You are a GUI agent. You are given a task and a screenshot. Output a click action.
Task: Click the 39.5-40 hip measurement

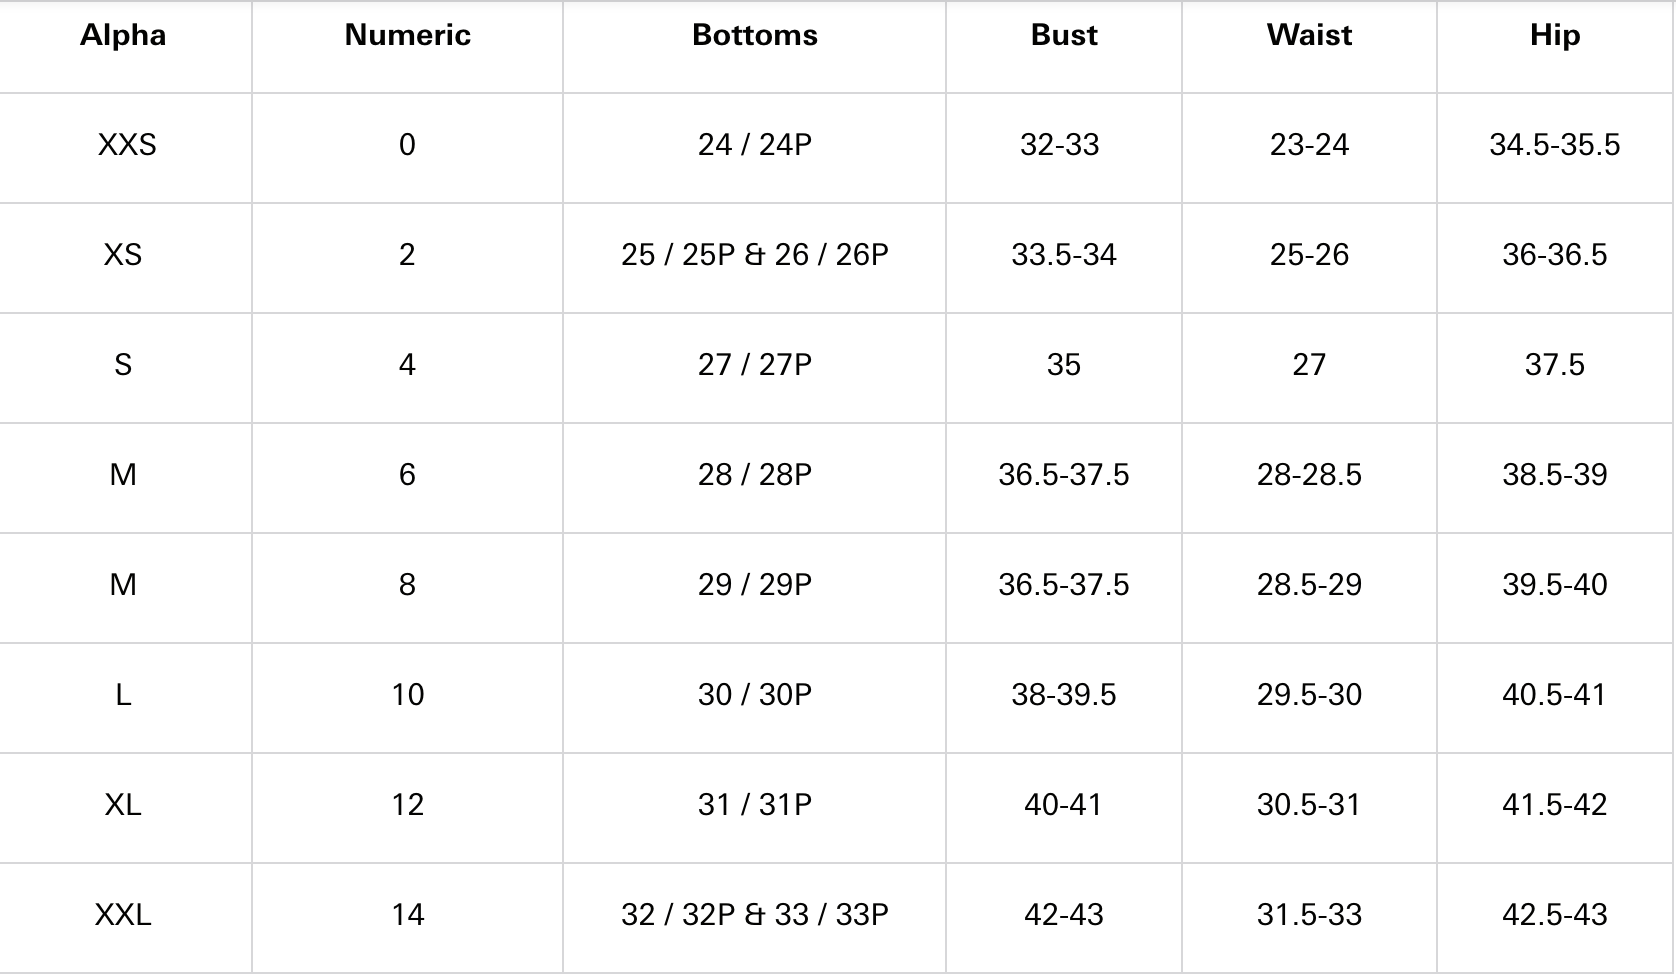(x=1555, y=585)
